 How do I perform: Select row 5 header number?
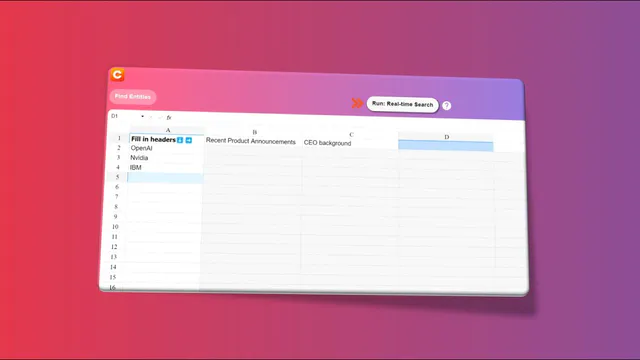(x=118, y=177)
